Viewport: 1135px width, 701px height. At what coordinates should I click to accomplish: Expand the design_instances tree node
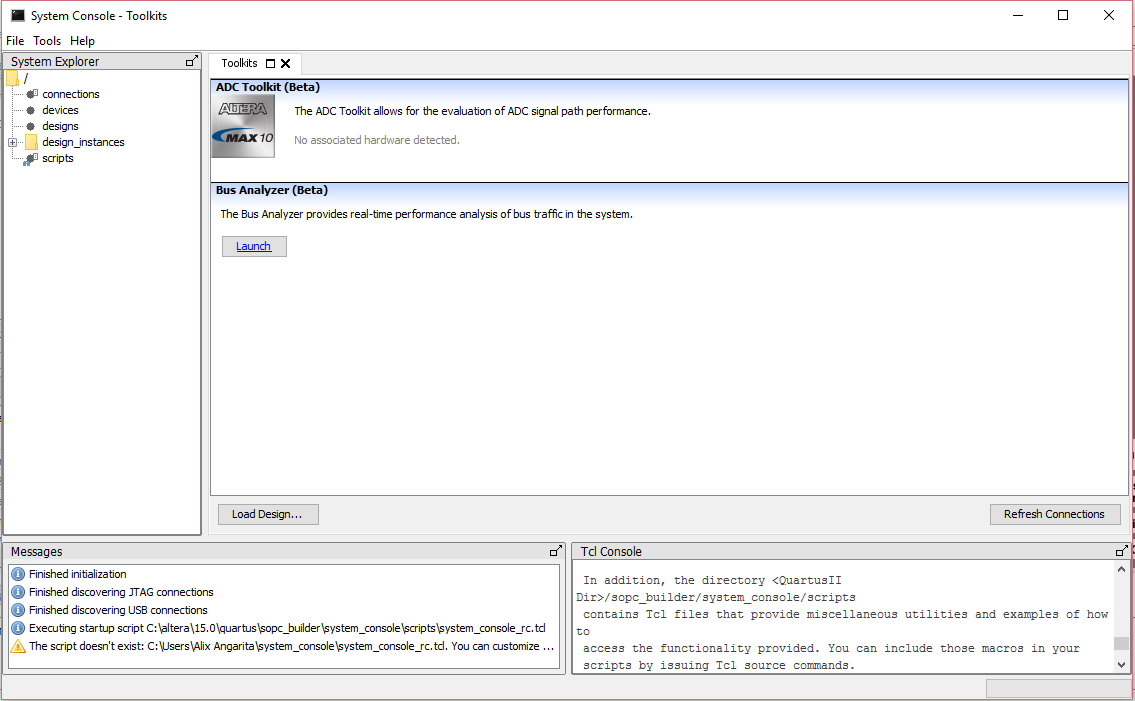click(12, 142)
